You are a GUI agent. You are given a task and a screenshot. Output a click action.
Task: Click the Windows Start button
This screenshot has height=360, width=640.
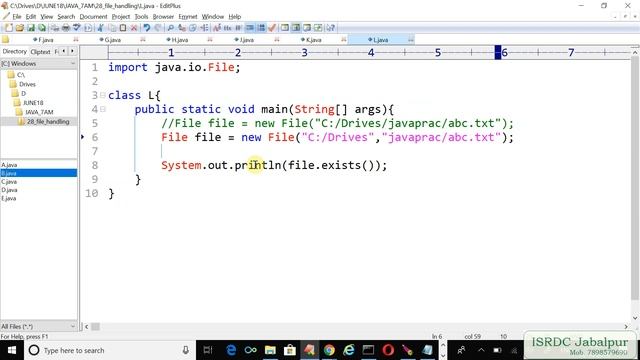[12, 350]
